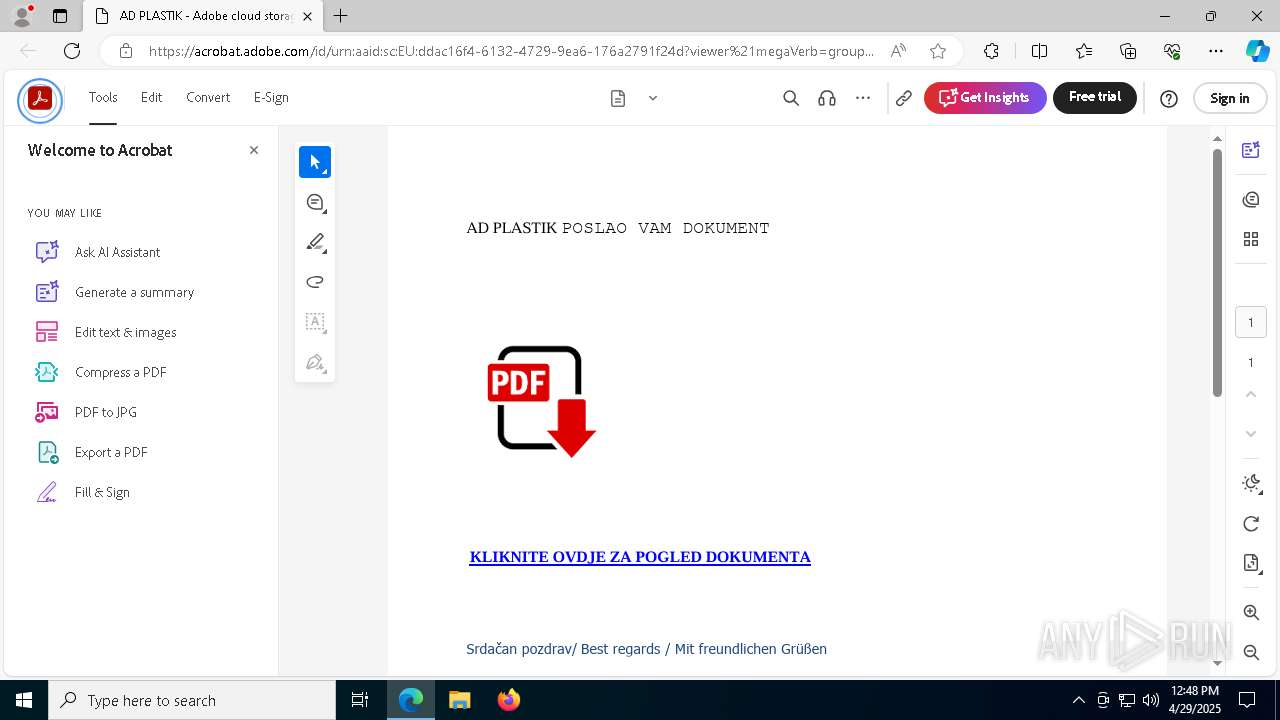Copy the share link icon
Viewport: 1280px width, 720px height.
pos(904,98)
